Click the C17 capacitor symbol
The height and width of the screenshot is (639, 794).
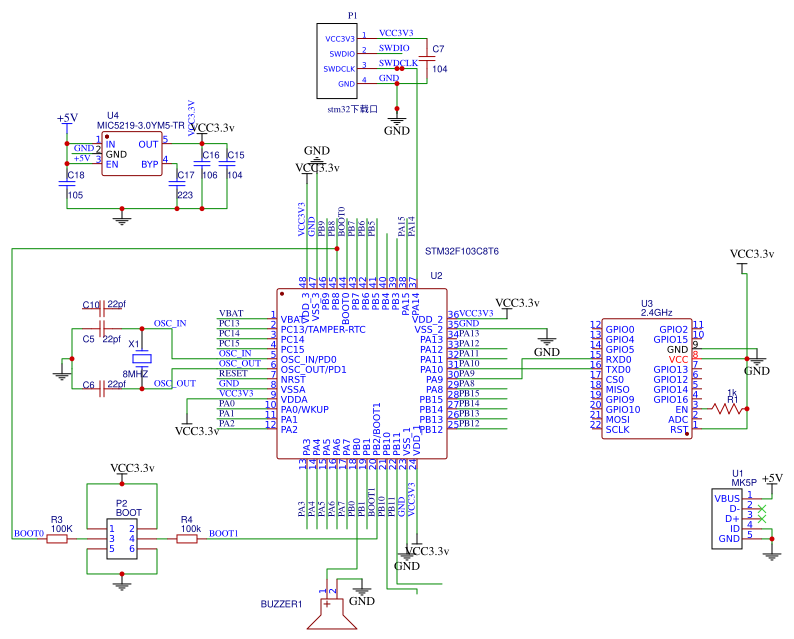click(x=177, y=184)
